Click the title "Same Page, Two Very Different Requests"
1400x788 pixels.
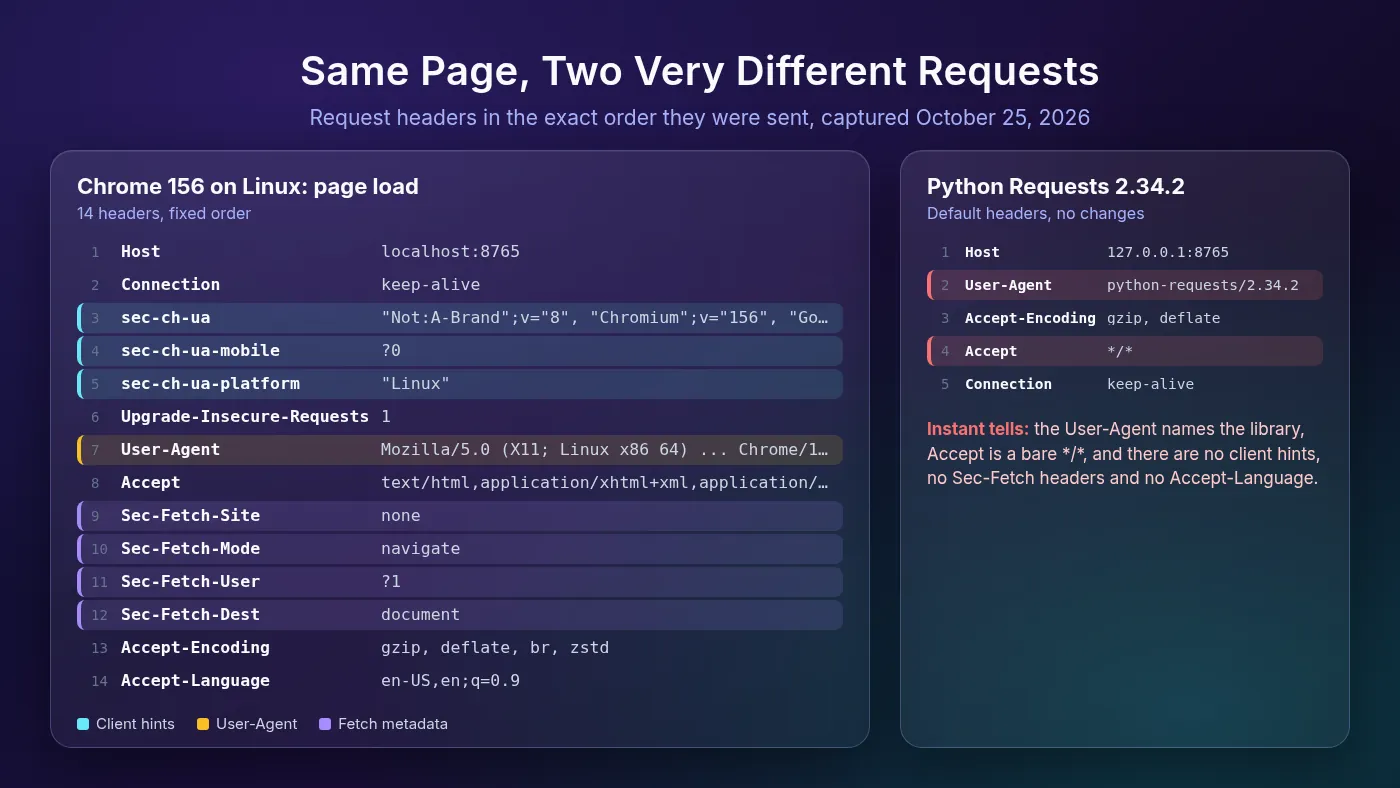tap(700, 72)
